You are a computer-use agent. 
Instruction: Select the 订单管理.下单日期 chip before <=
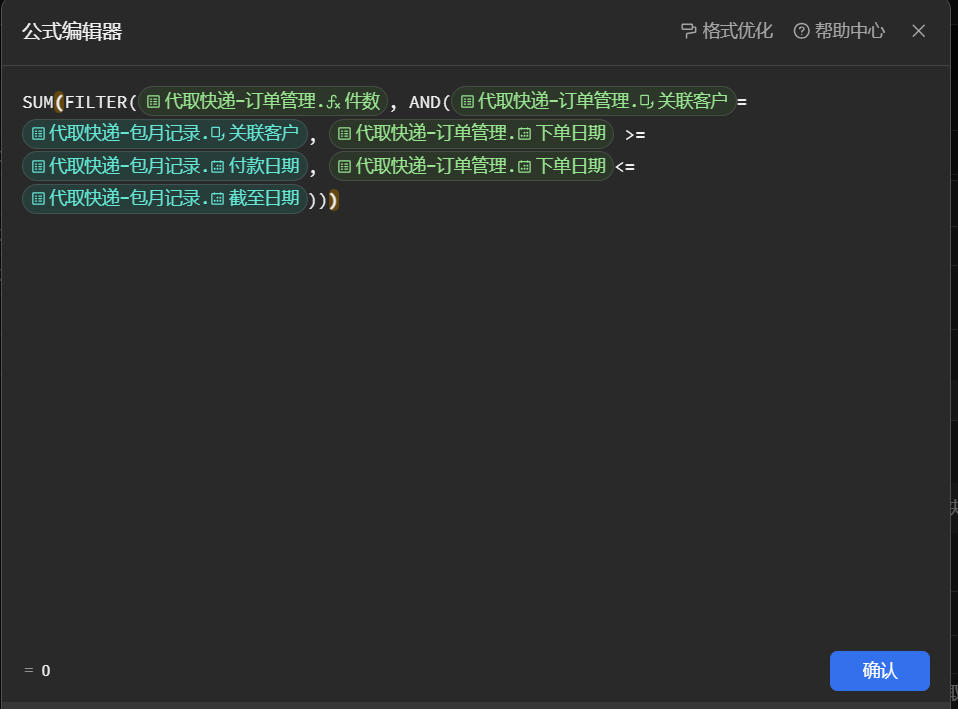pos(471,166)
